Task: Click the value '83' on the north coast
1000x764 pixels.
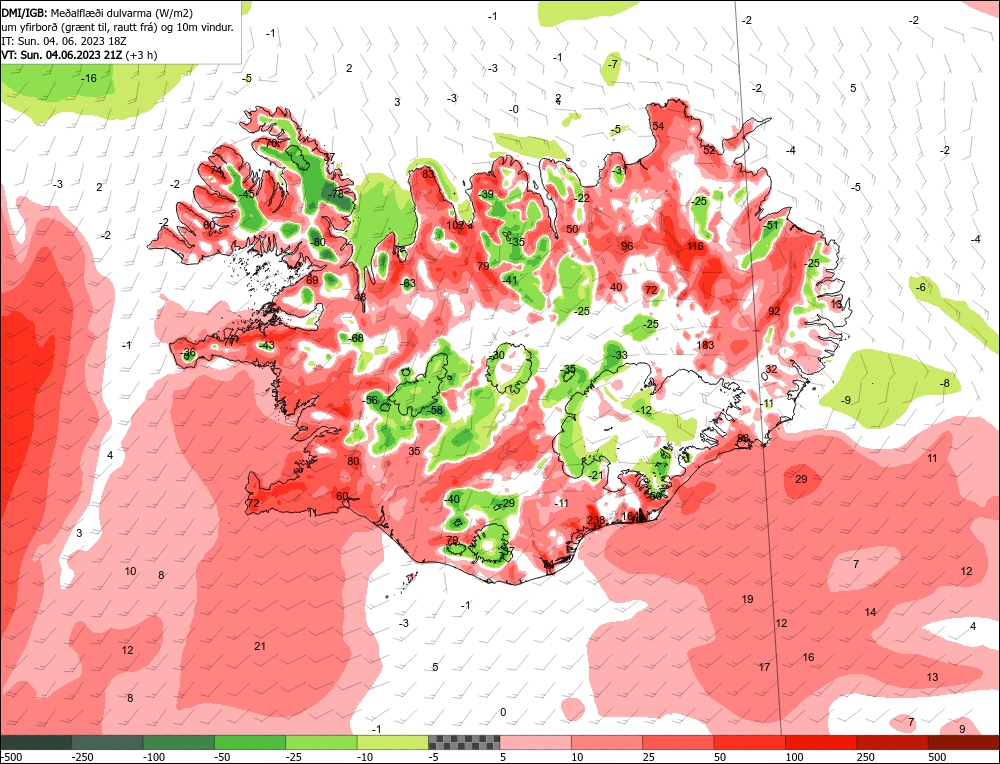Action: (428, 174)
